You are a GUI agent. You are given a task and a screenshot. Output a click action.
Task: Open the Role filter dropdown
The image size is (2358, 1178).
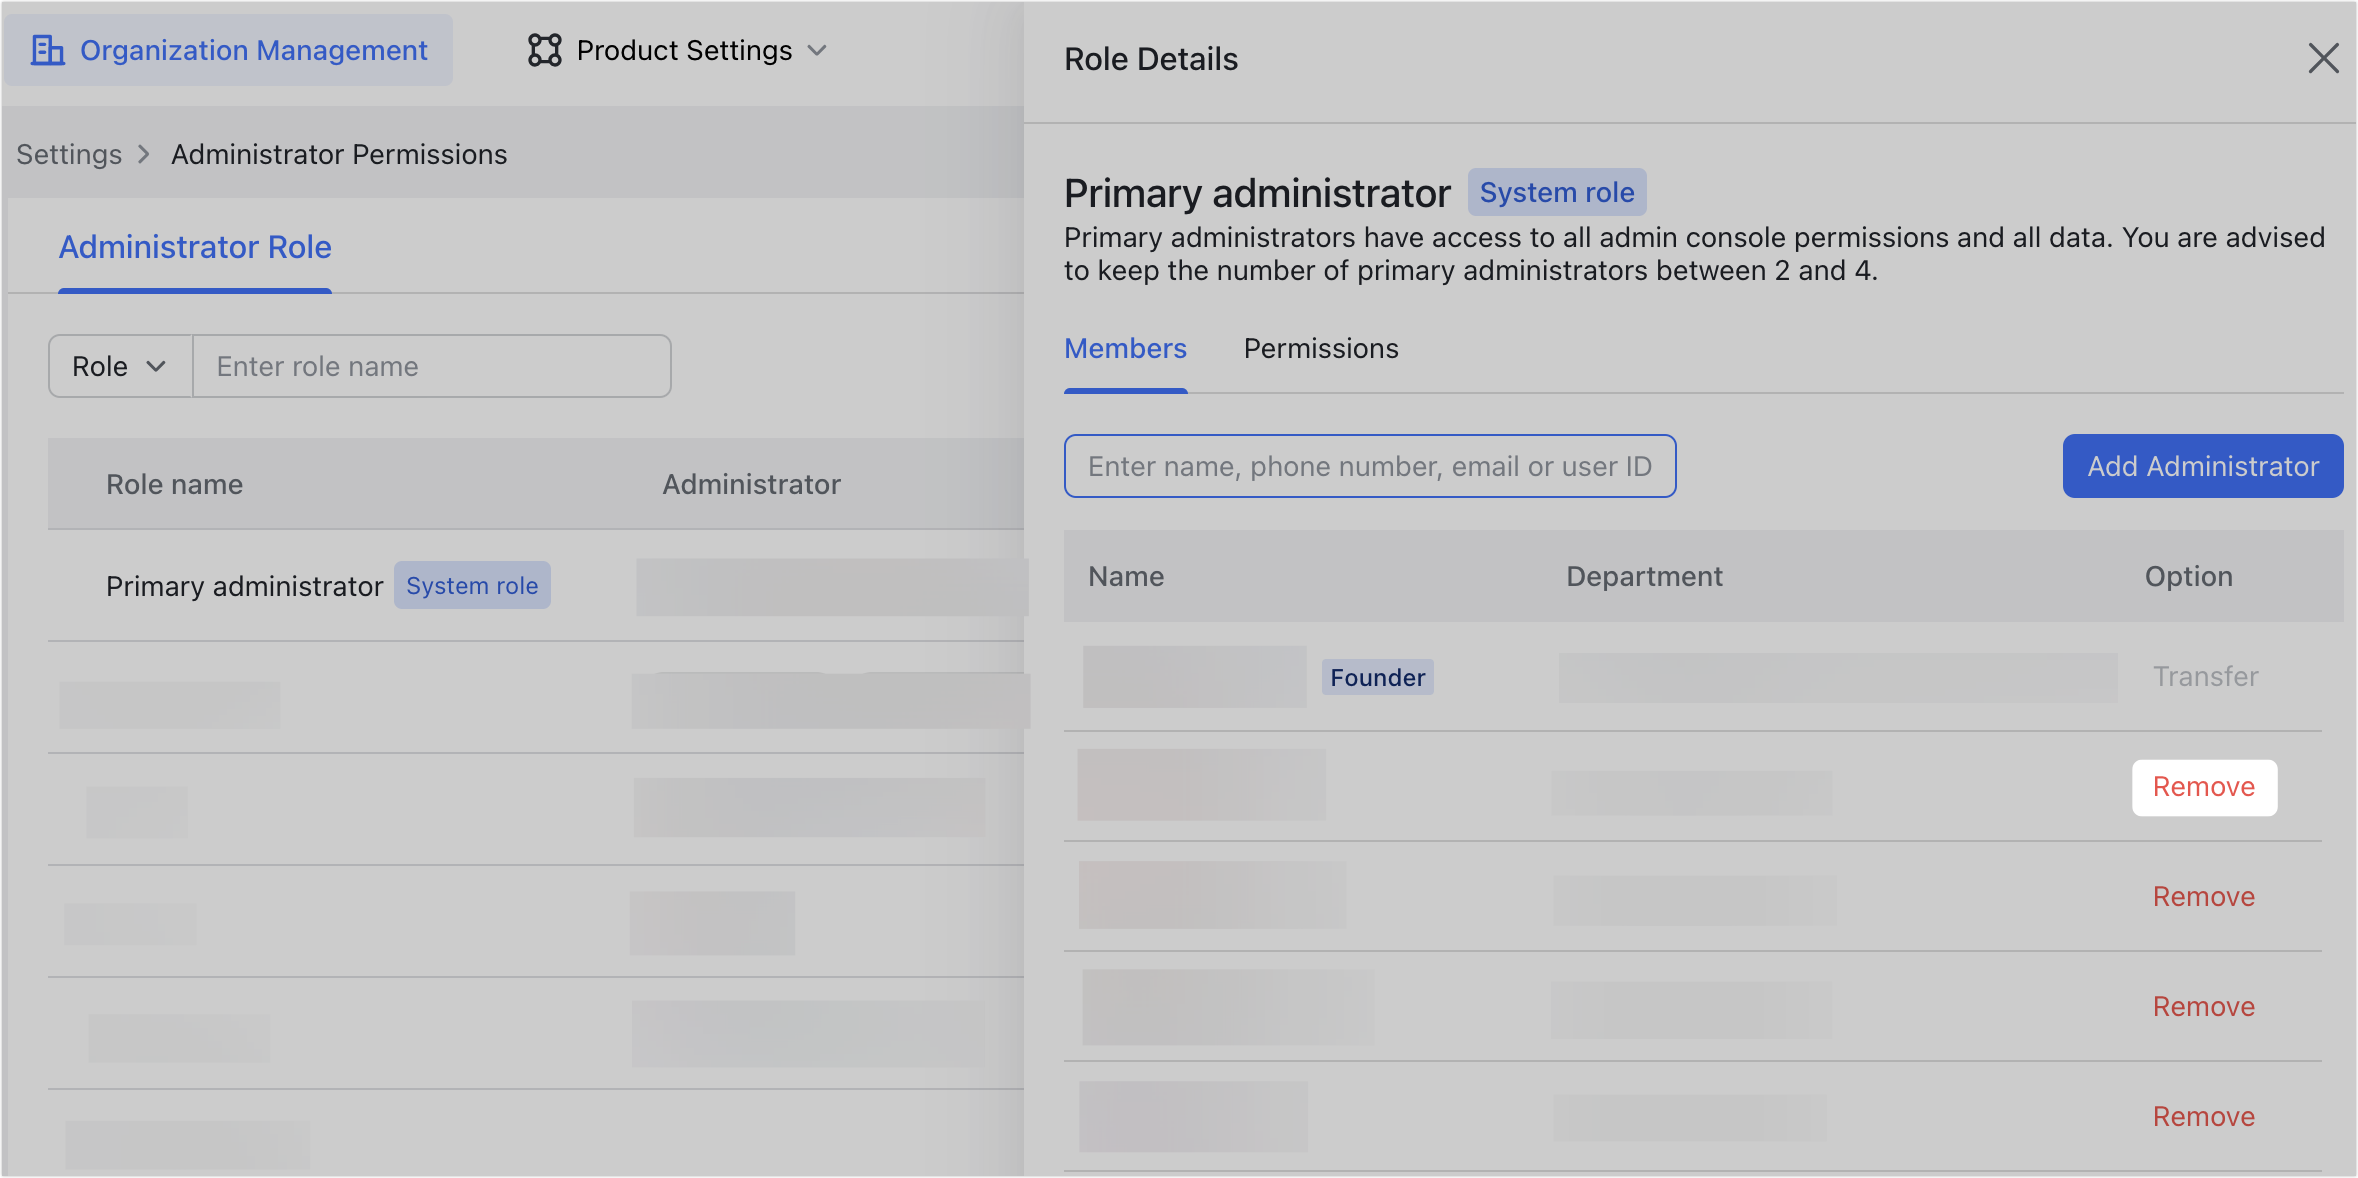click(x=119, y=366)
